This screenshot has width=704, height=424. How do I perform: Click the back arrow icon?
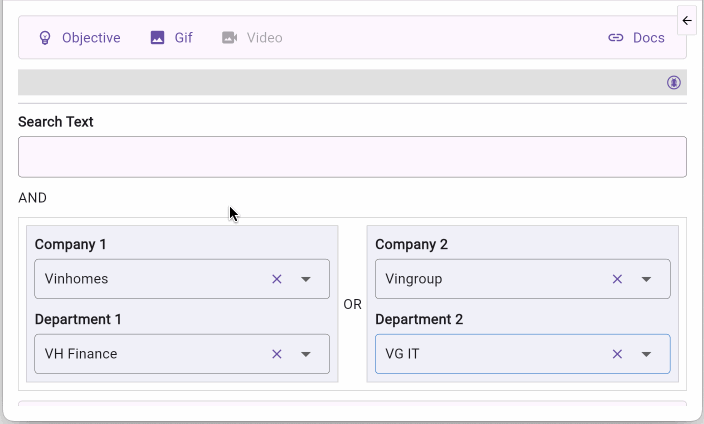[x=687, y=21]
